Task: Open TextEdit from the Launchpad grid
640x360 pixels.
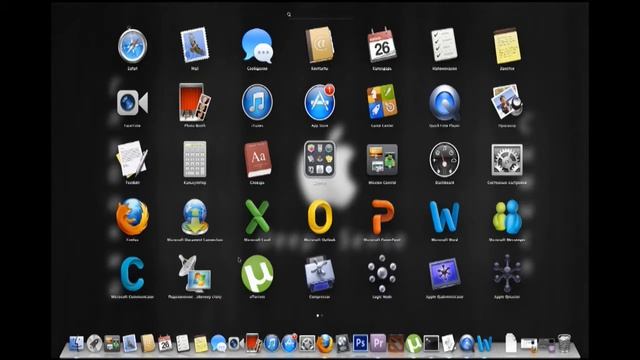Action: coord(132,159)
